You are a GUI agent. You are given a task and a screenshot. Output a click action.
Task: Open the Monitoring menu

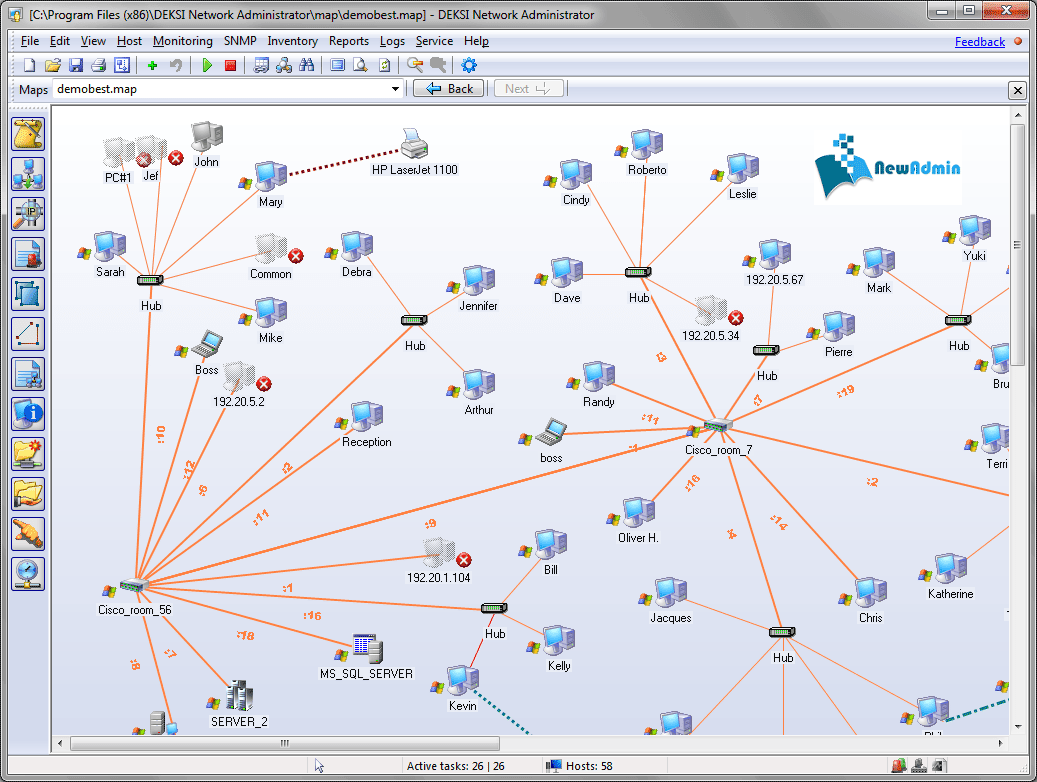coord(182,41)
